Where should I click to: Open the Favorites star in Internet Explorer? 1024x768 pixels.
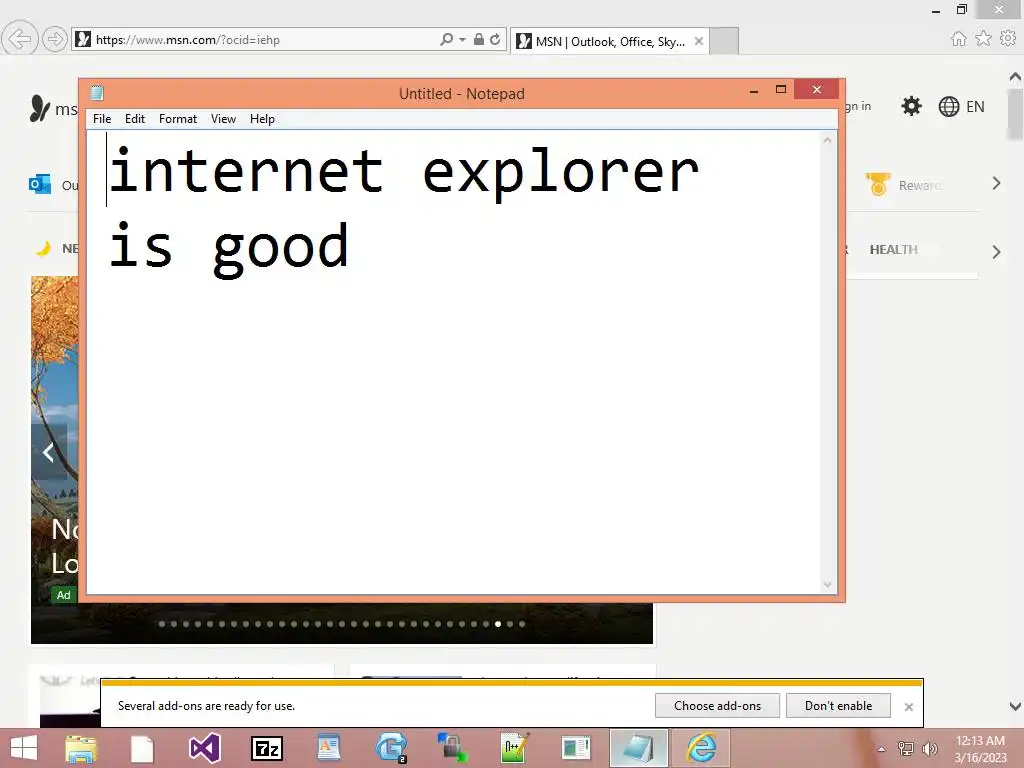[x=983, y=39]
